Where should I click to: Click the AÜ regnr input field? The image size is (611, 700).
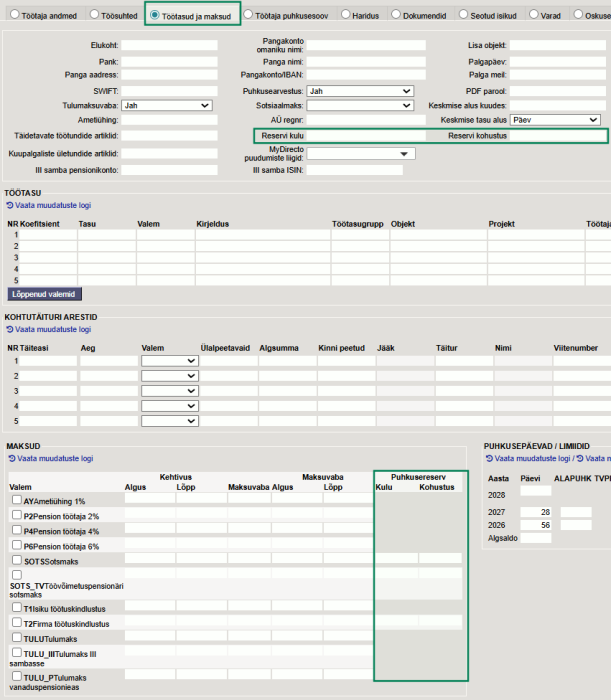tap(366, 120)
